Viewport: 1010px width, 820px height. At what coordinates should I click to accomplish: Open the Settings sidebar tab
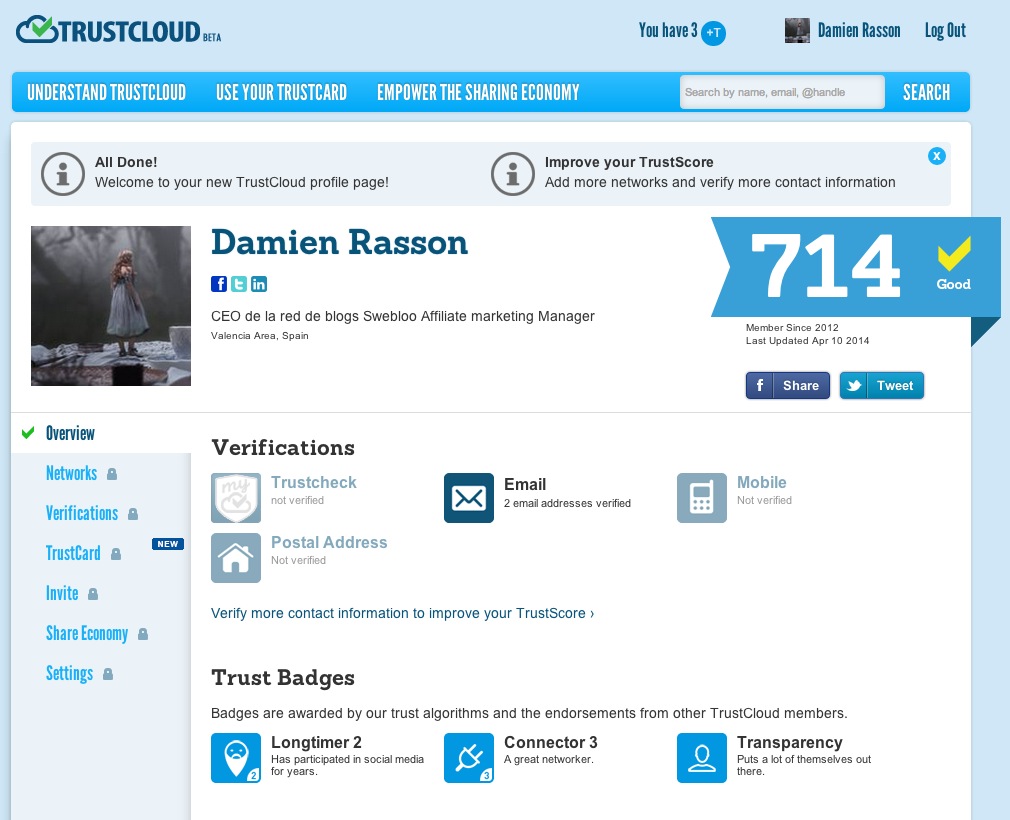[x=69, y=673]
